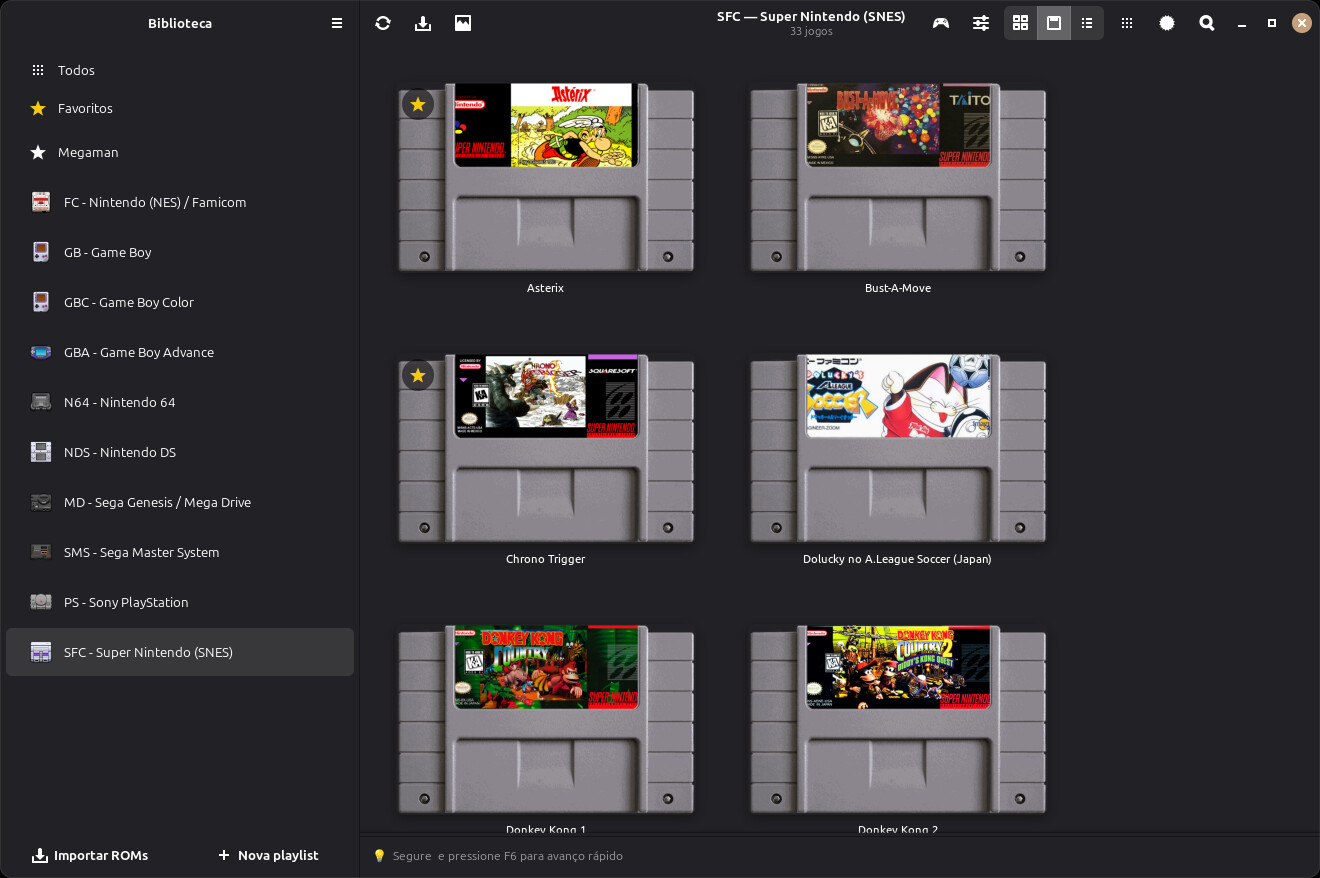This screenshot has width=1320, height=878.
Task: Click the Nova playlist button
Action: (x=268, y=855)
